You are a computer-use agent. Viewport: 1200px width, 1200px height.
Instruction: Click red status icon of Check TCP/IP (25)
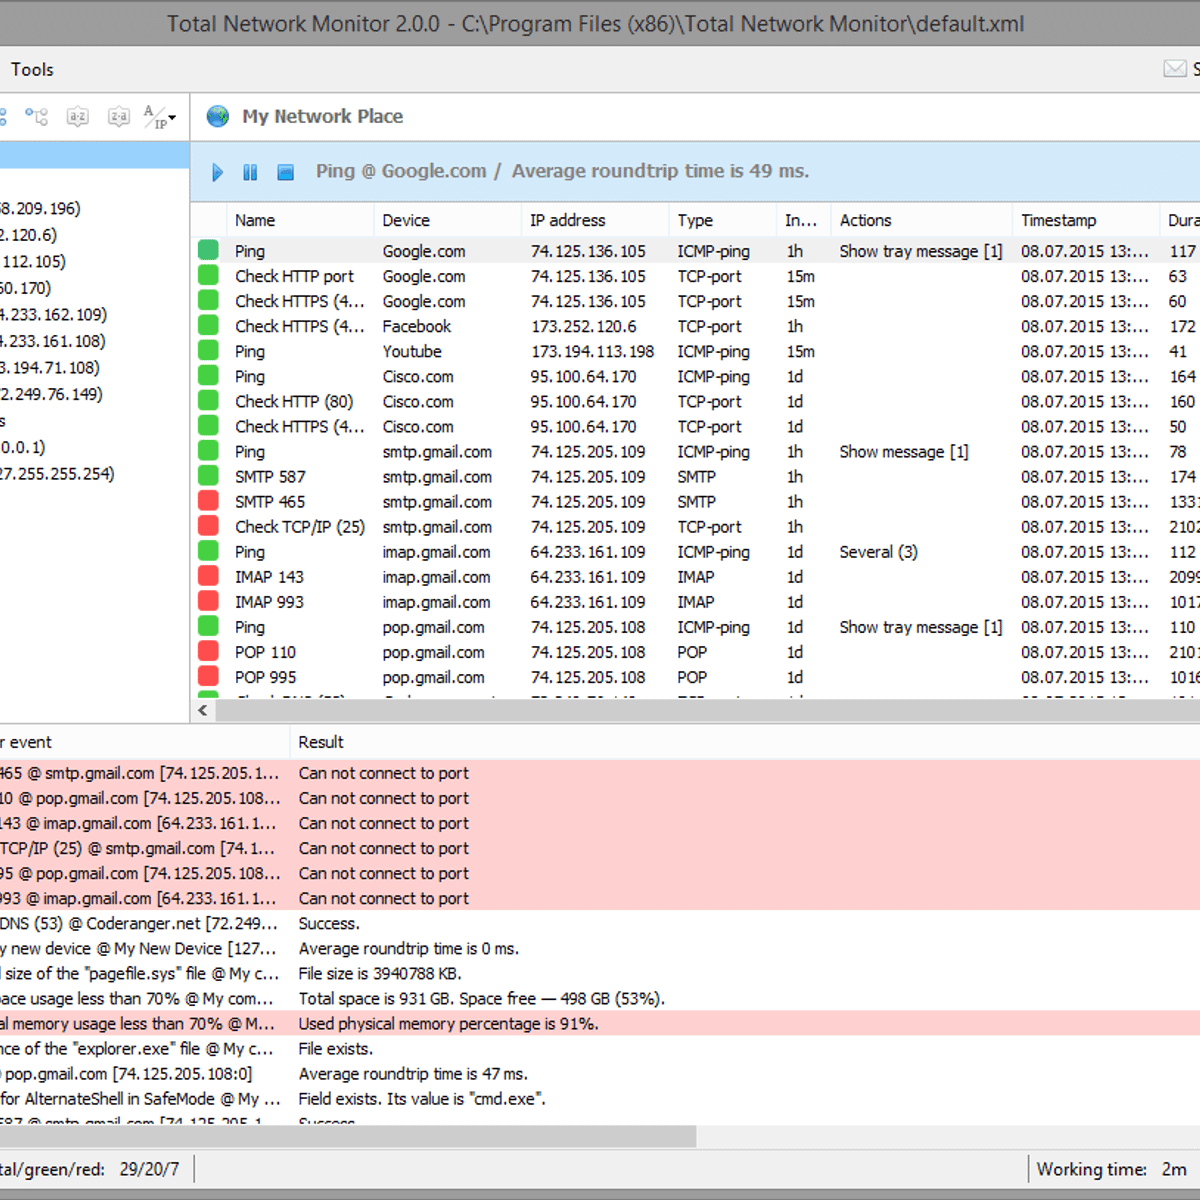click(x=208, y=525)
